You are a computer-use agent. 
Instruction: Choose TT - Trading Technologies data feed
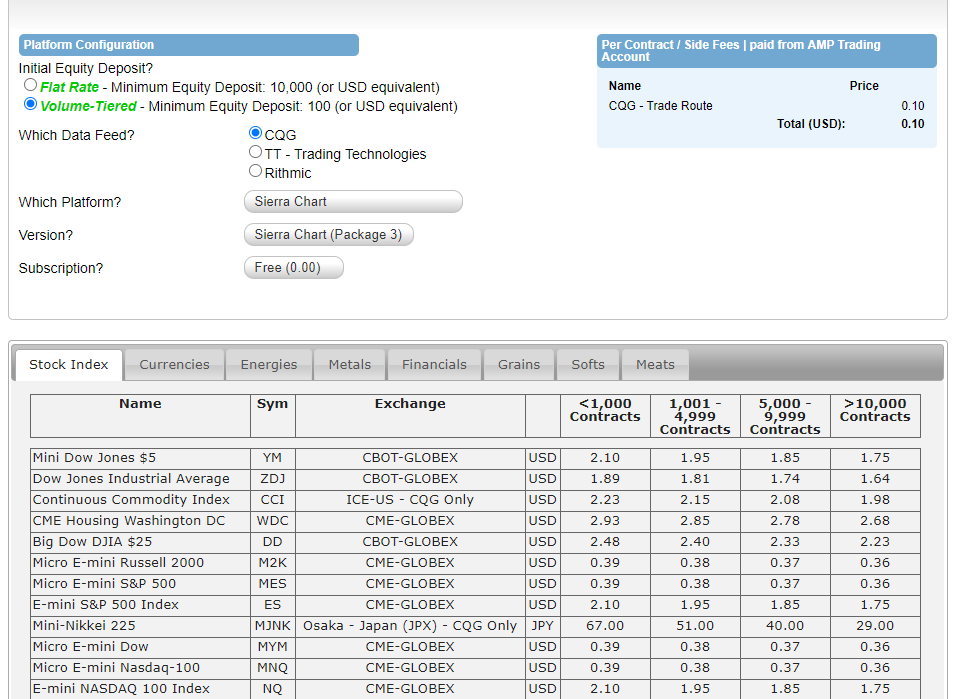click(x=255, y=152)
